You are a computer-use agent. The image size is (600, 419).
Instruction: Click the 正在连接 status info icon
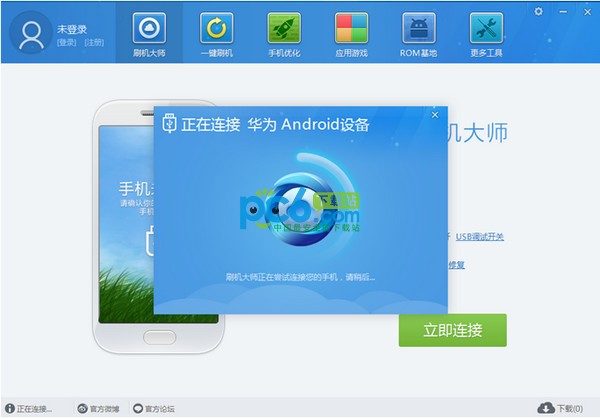point(10,408)
